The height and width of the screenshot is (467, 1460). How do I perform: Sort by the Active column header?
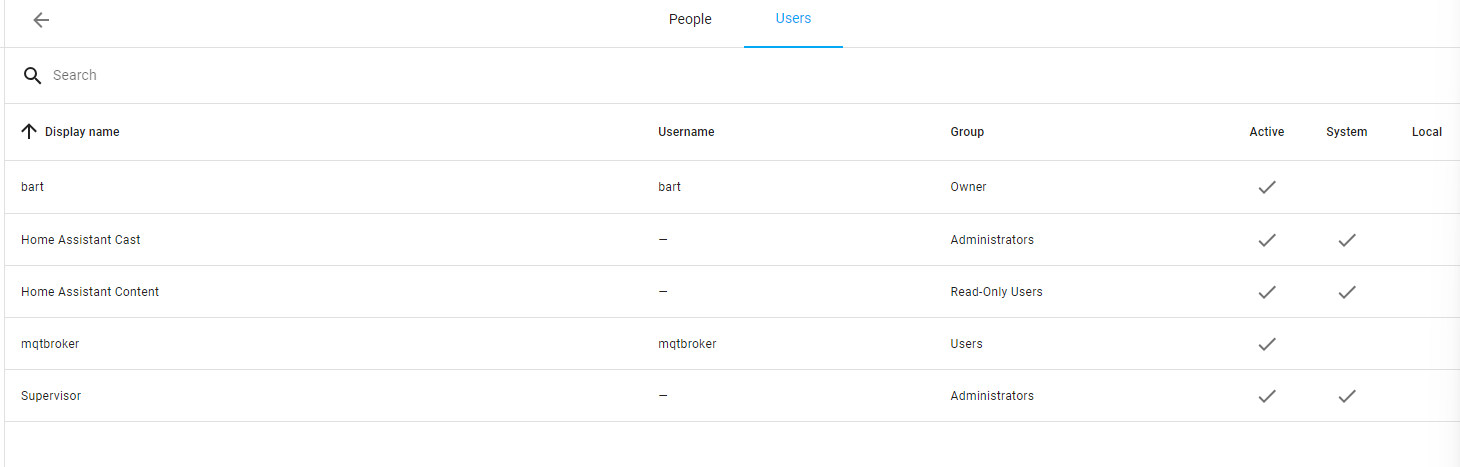[1266, 132]
